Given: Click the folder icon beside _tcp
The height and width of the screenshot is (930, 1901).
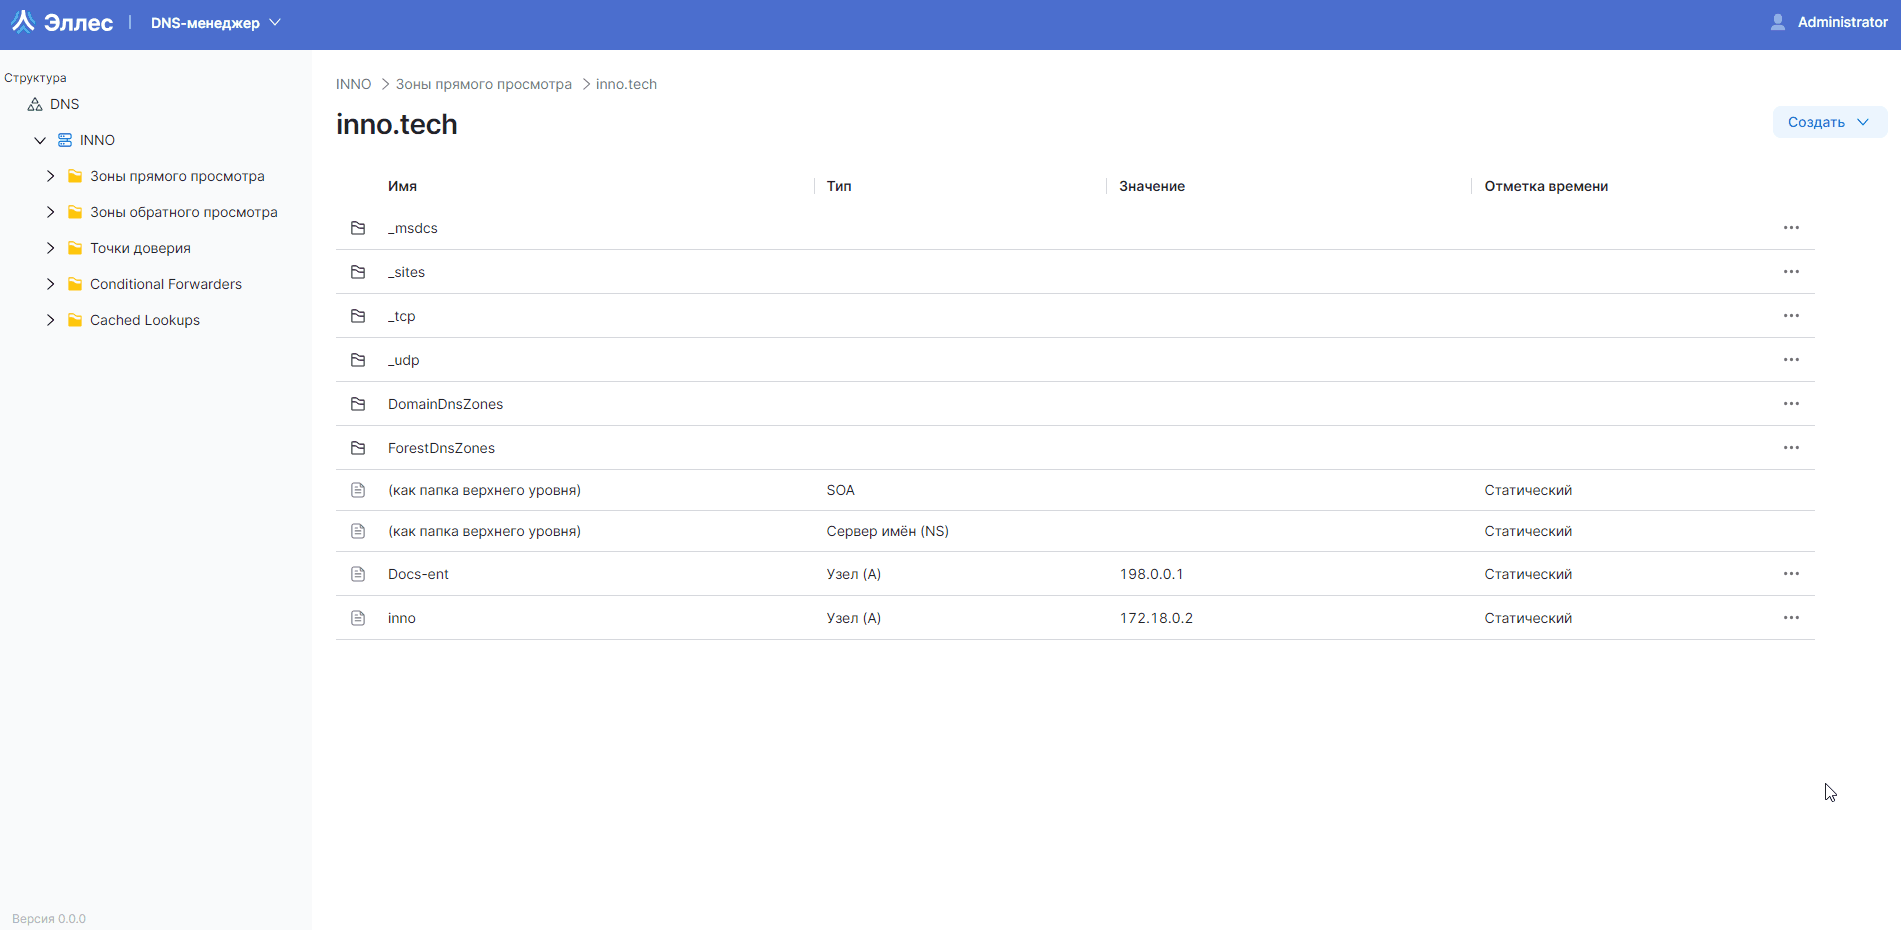Looking at the screenshot, I should pyautogui.click(x=358, y=316).
